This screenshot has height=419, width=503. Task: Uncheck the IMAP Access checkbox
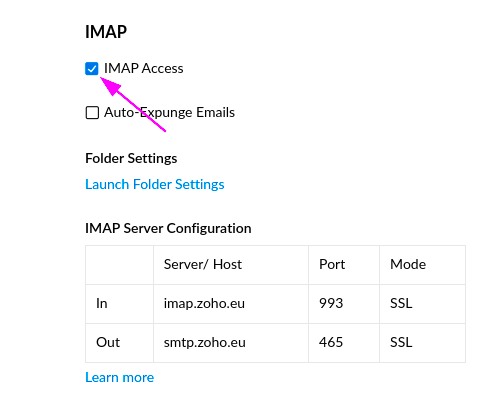tap(92, 69)
